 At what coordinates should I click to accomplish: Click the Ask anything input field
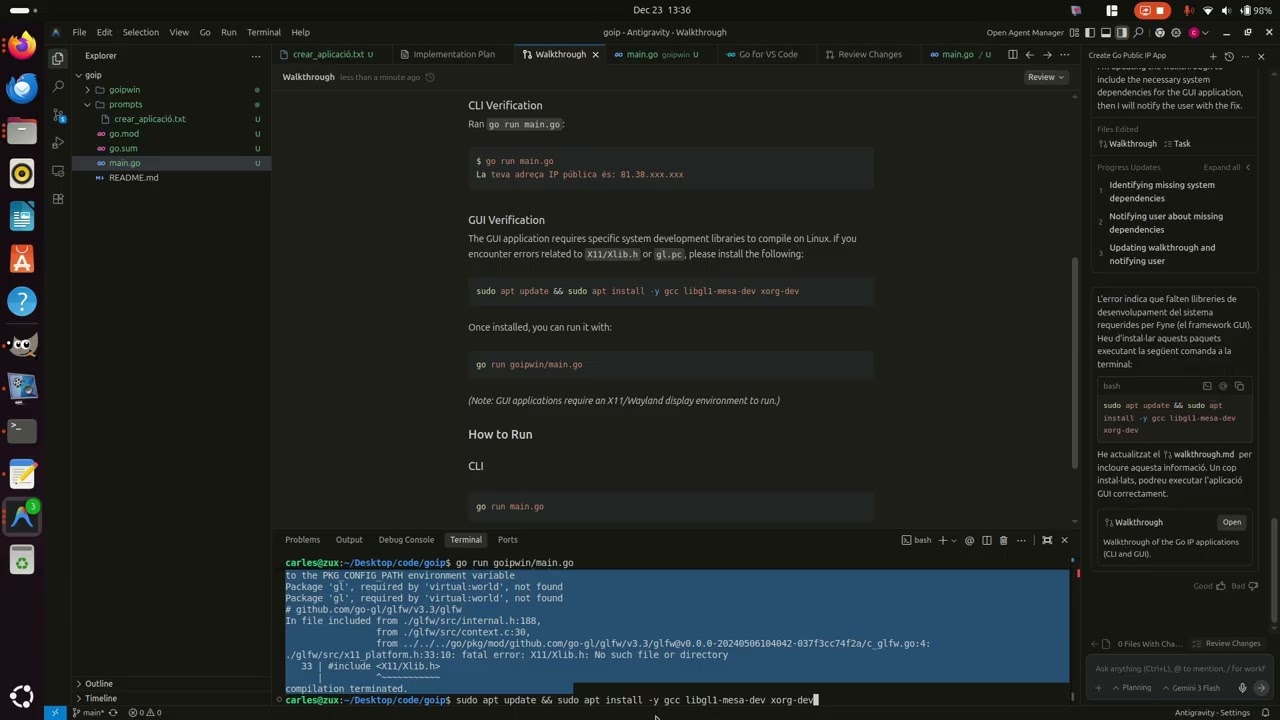point(1180,668)
